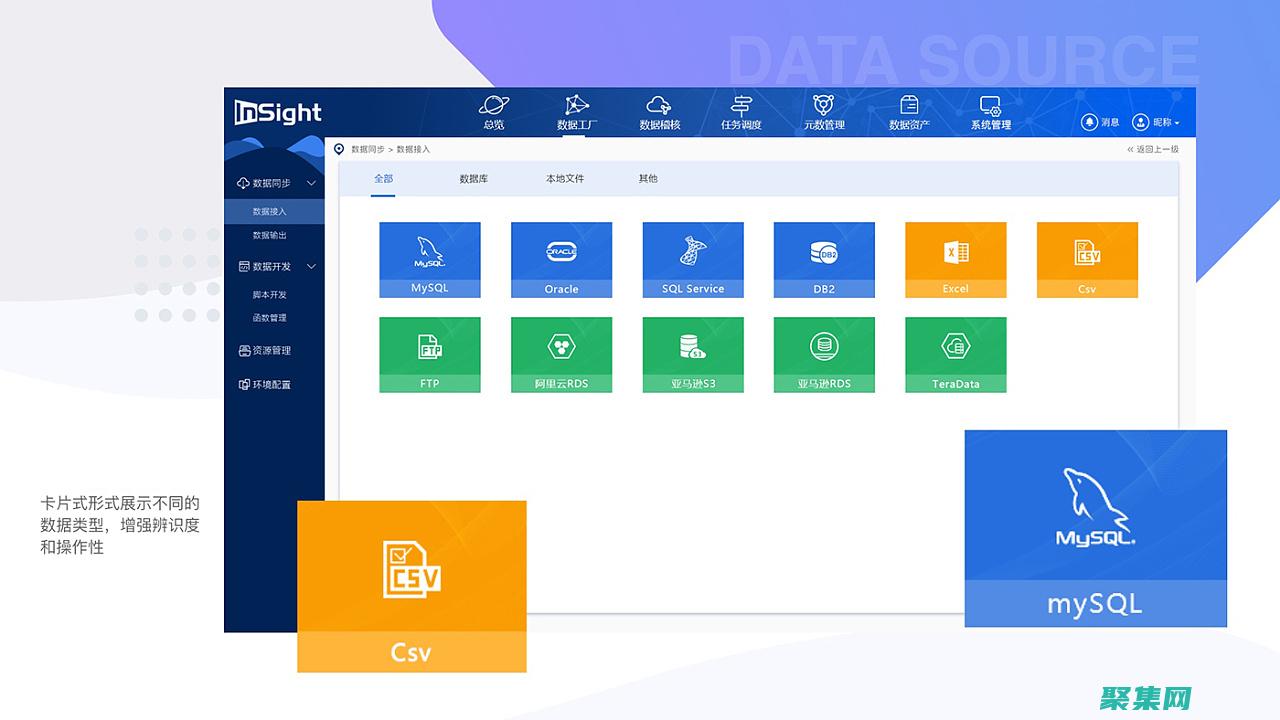Switch to the 本地文件 tab
This screenshot has width=1280, height=720.
565,179
